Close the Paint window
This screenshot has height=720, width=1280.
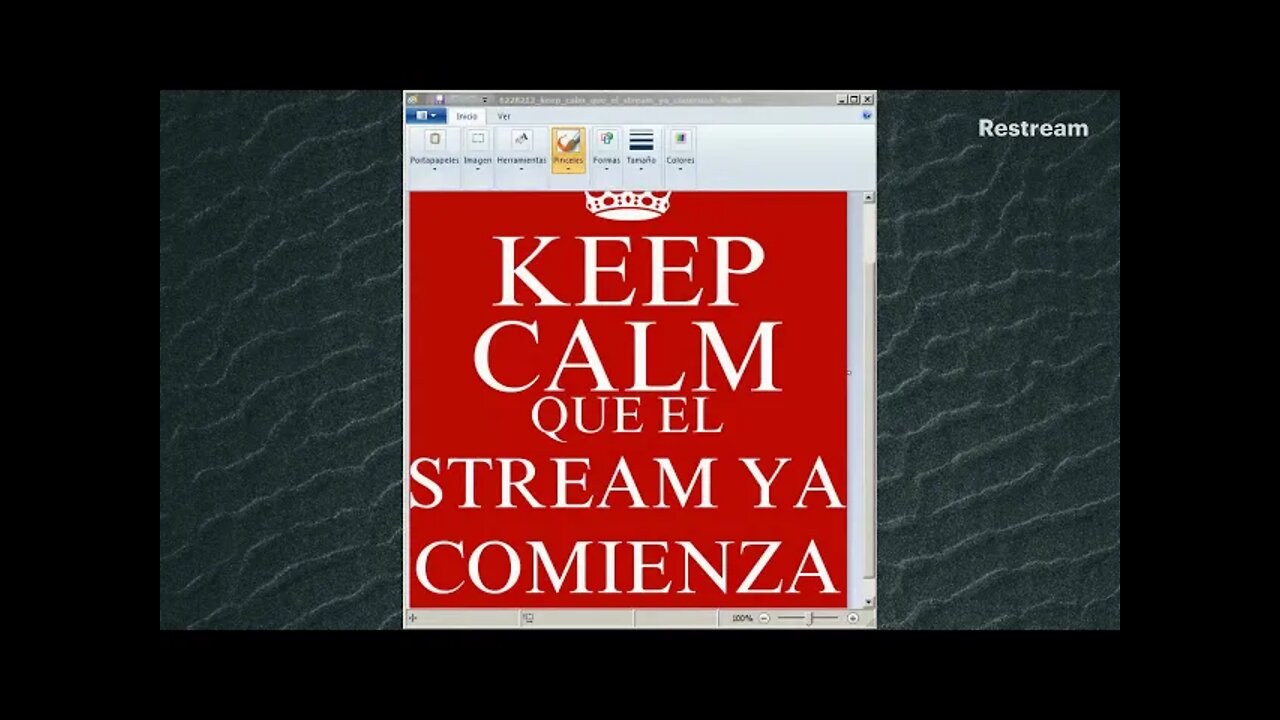click(x=867, y=100)
